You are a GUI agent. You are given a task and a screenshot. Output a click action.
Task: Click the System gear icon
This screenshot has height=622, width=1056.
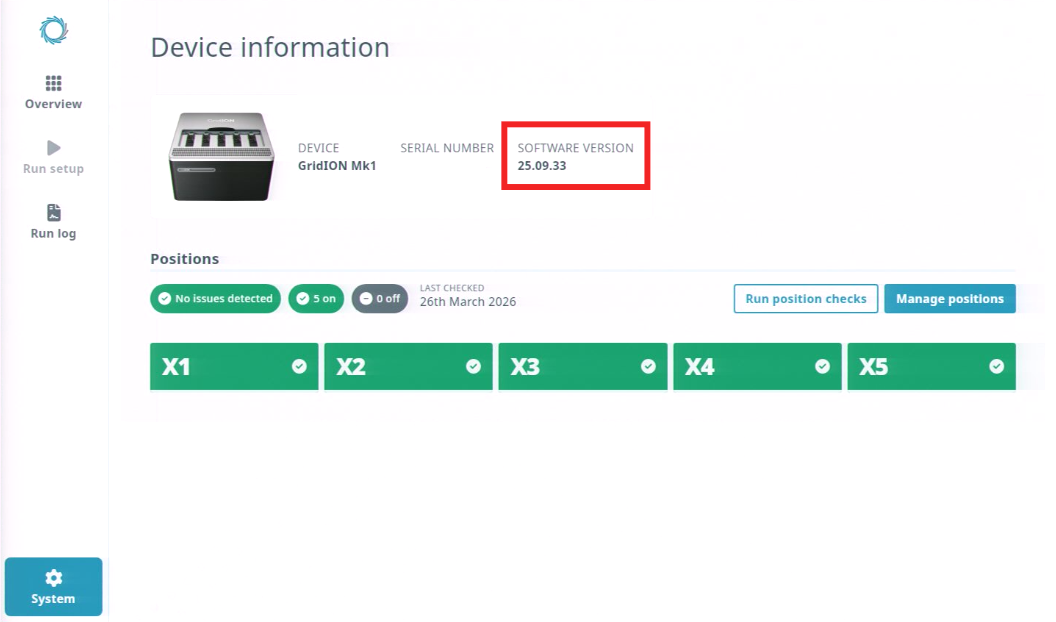(x=54, y=578)
